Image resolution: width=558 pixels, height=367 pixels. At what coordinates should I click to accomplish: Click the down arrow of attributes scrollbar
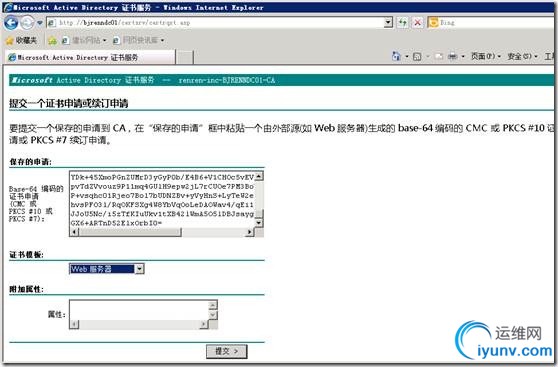pos(212,315)
